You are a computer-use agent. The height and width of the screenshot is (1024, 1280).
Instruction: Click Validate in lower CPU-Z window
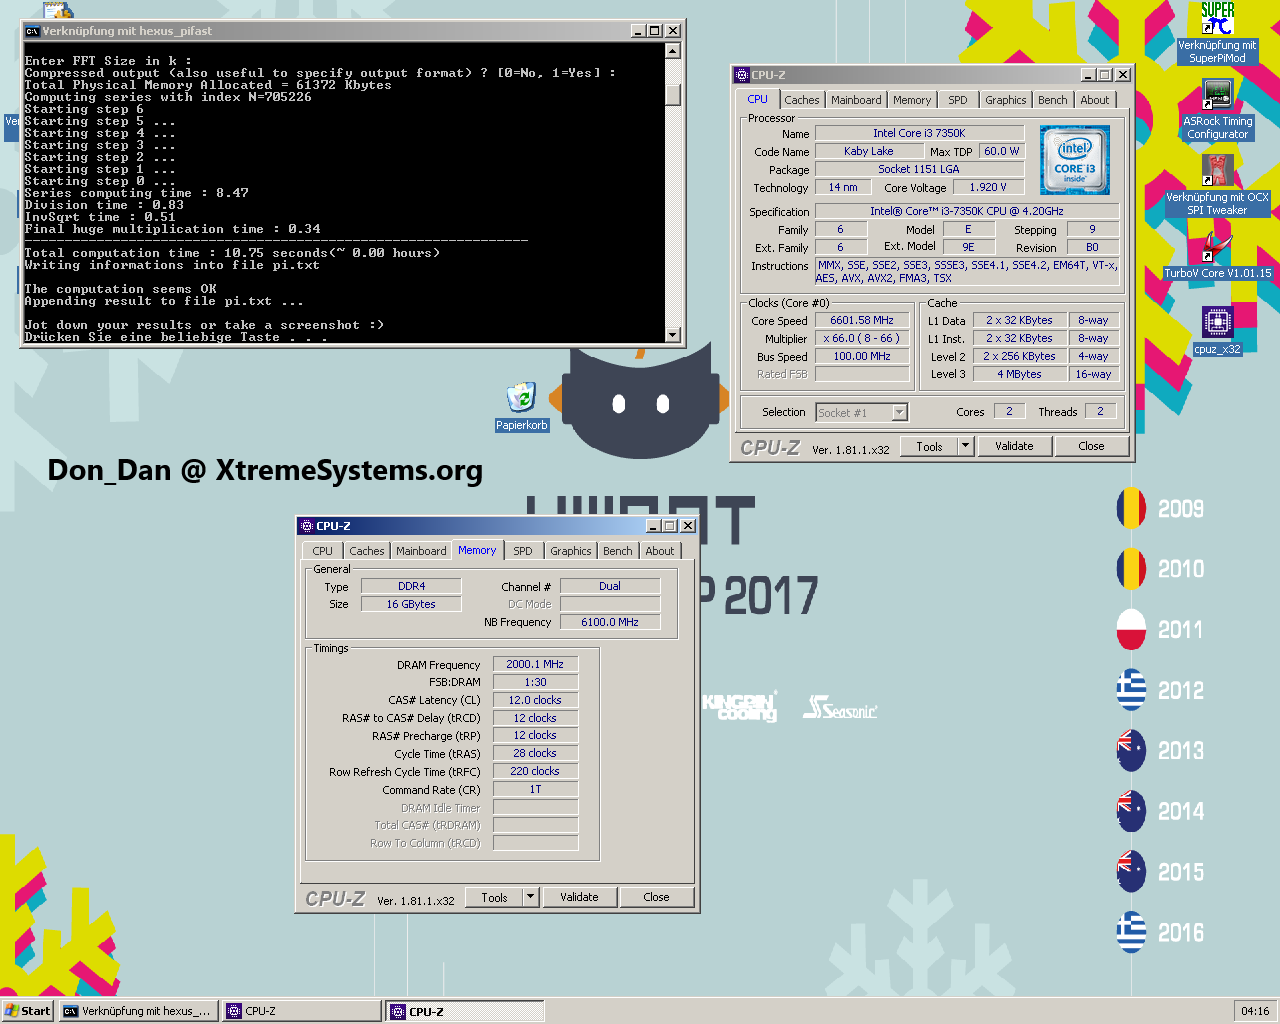tap(579, 897)
